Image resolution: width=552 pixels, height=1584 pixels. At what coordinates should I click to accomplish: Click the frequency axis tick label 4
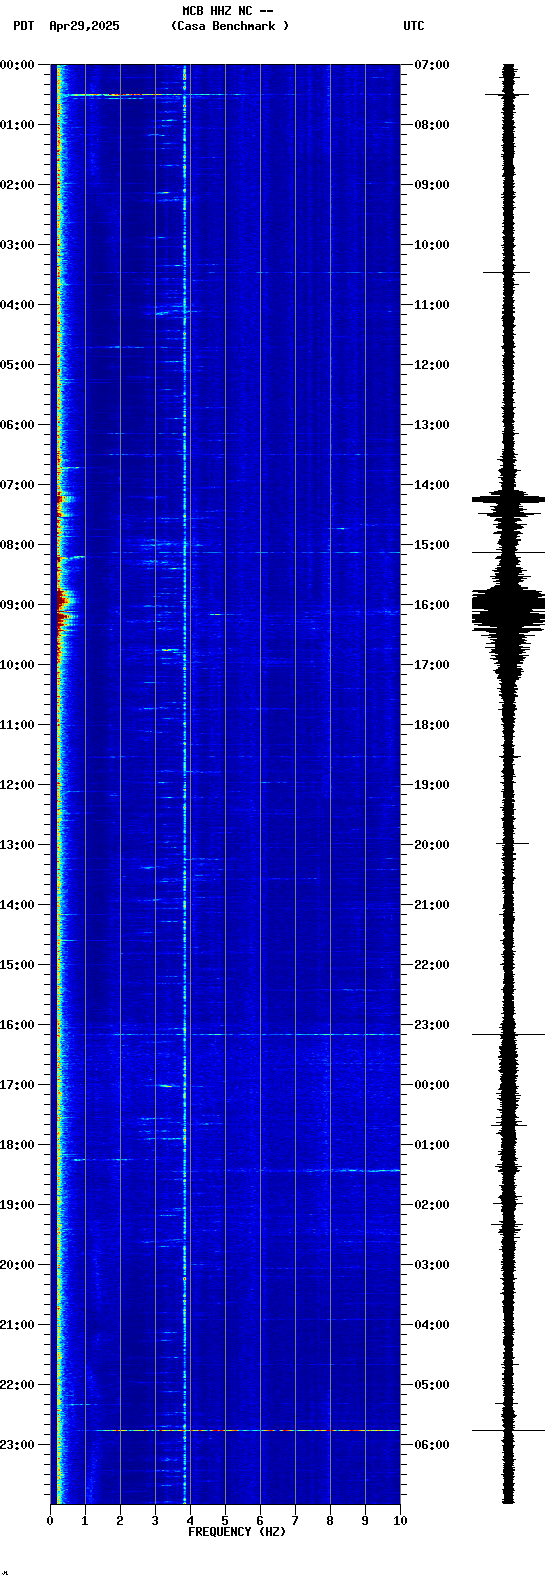point(190,1521)
